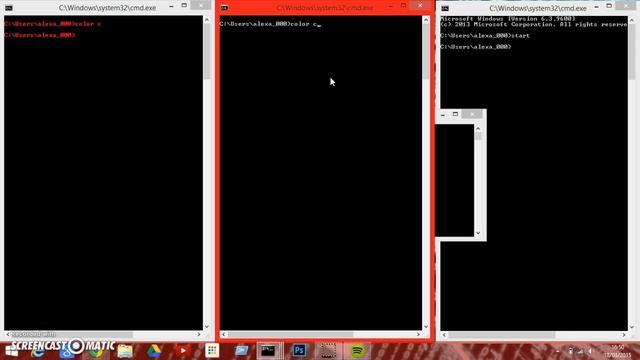This screenshot has width=640, height=360.
Task: Click the down arrow in right cmd scrollbar
Action: tap(632, 327)
